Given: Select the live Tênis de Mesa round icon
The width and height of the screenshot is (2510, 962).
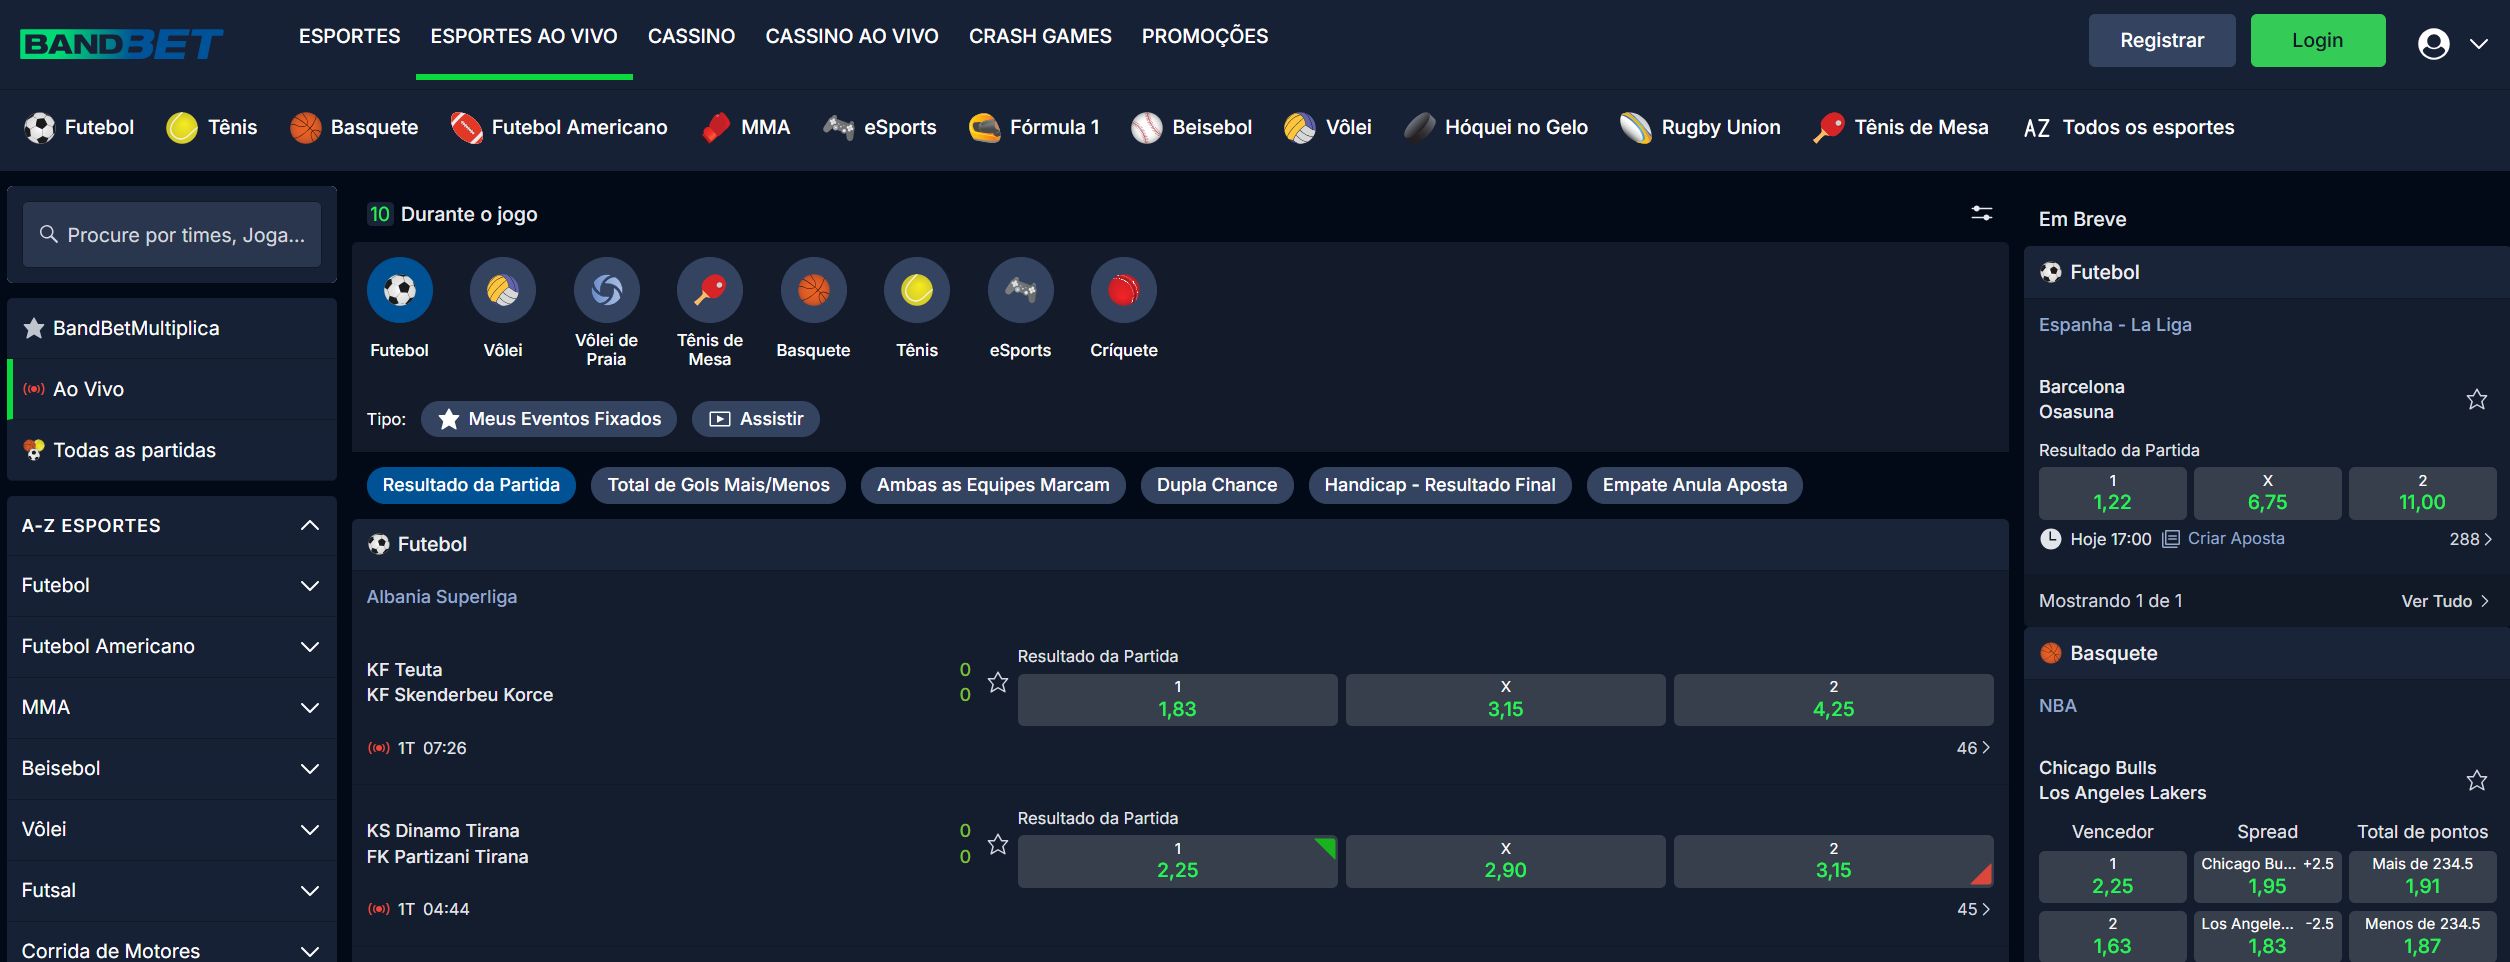Looking at the screenshot, I should point(710,290).
